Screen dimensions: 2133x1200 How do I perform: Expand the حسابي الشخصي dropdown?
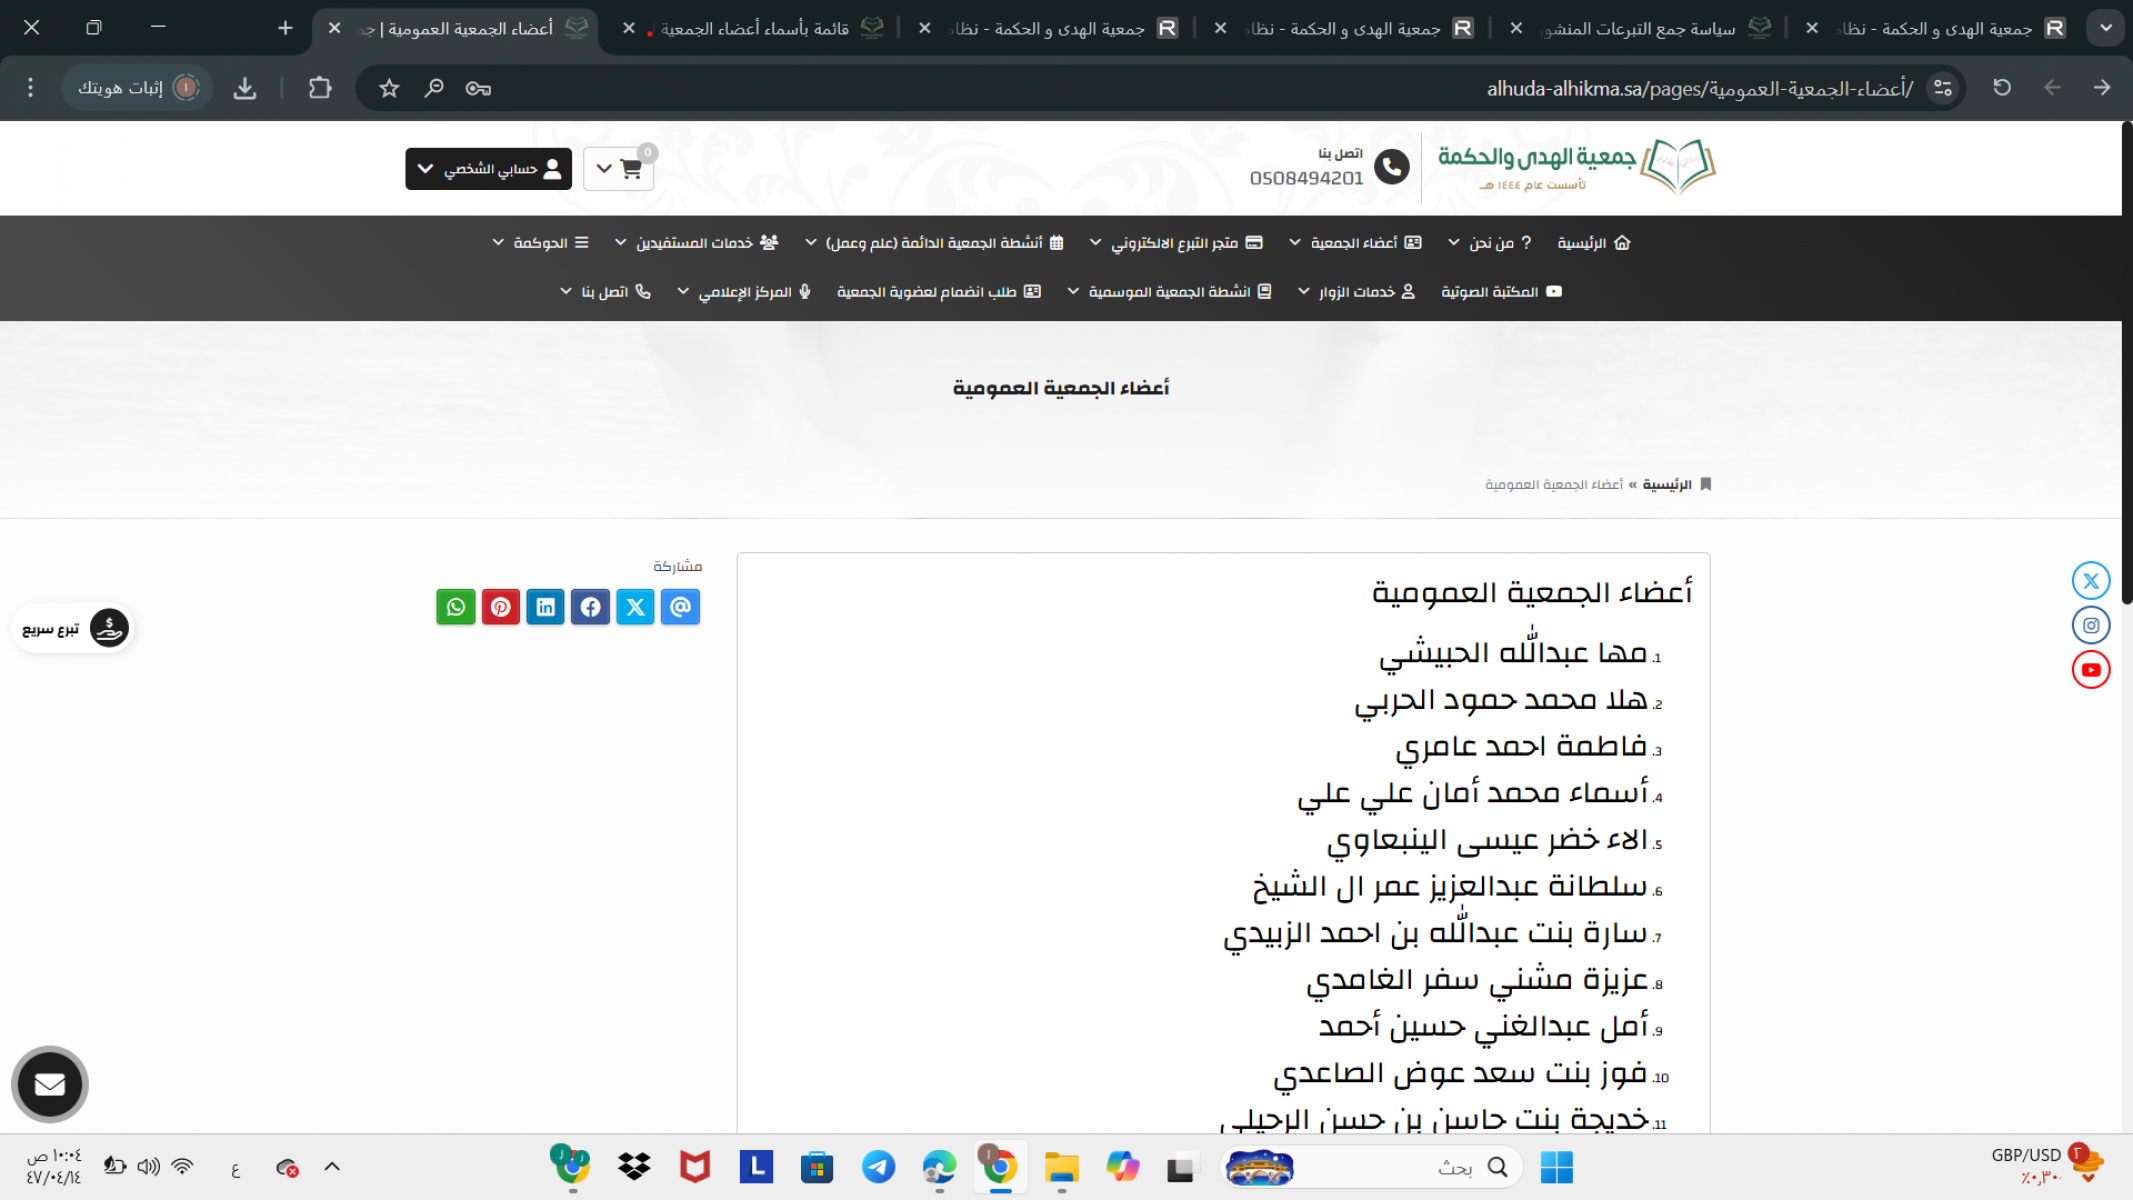pos(488,168)
